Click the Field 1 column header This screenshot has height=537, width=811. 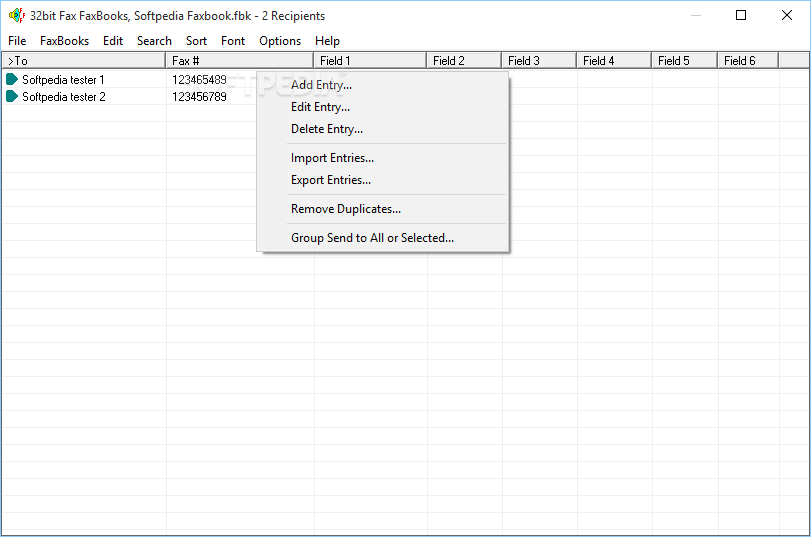point(370,61)
